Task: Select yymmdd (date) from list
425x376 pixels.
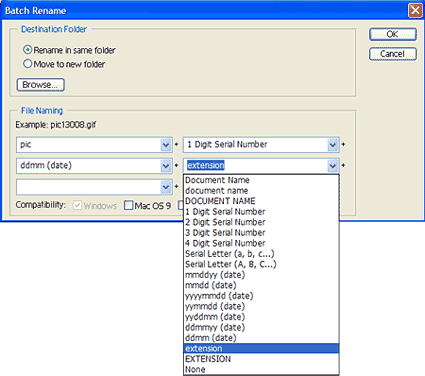Action: 261,306
